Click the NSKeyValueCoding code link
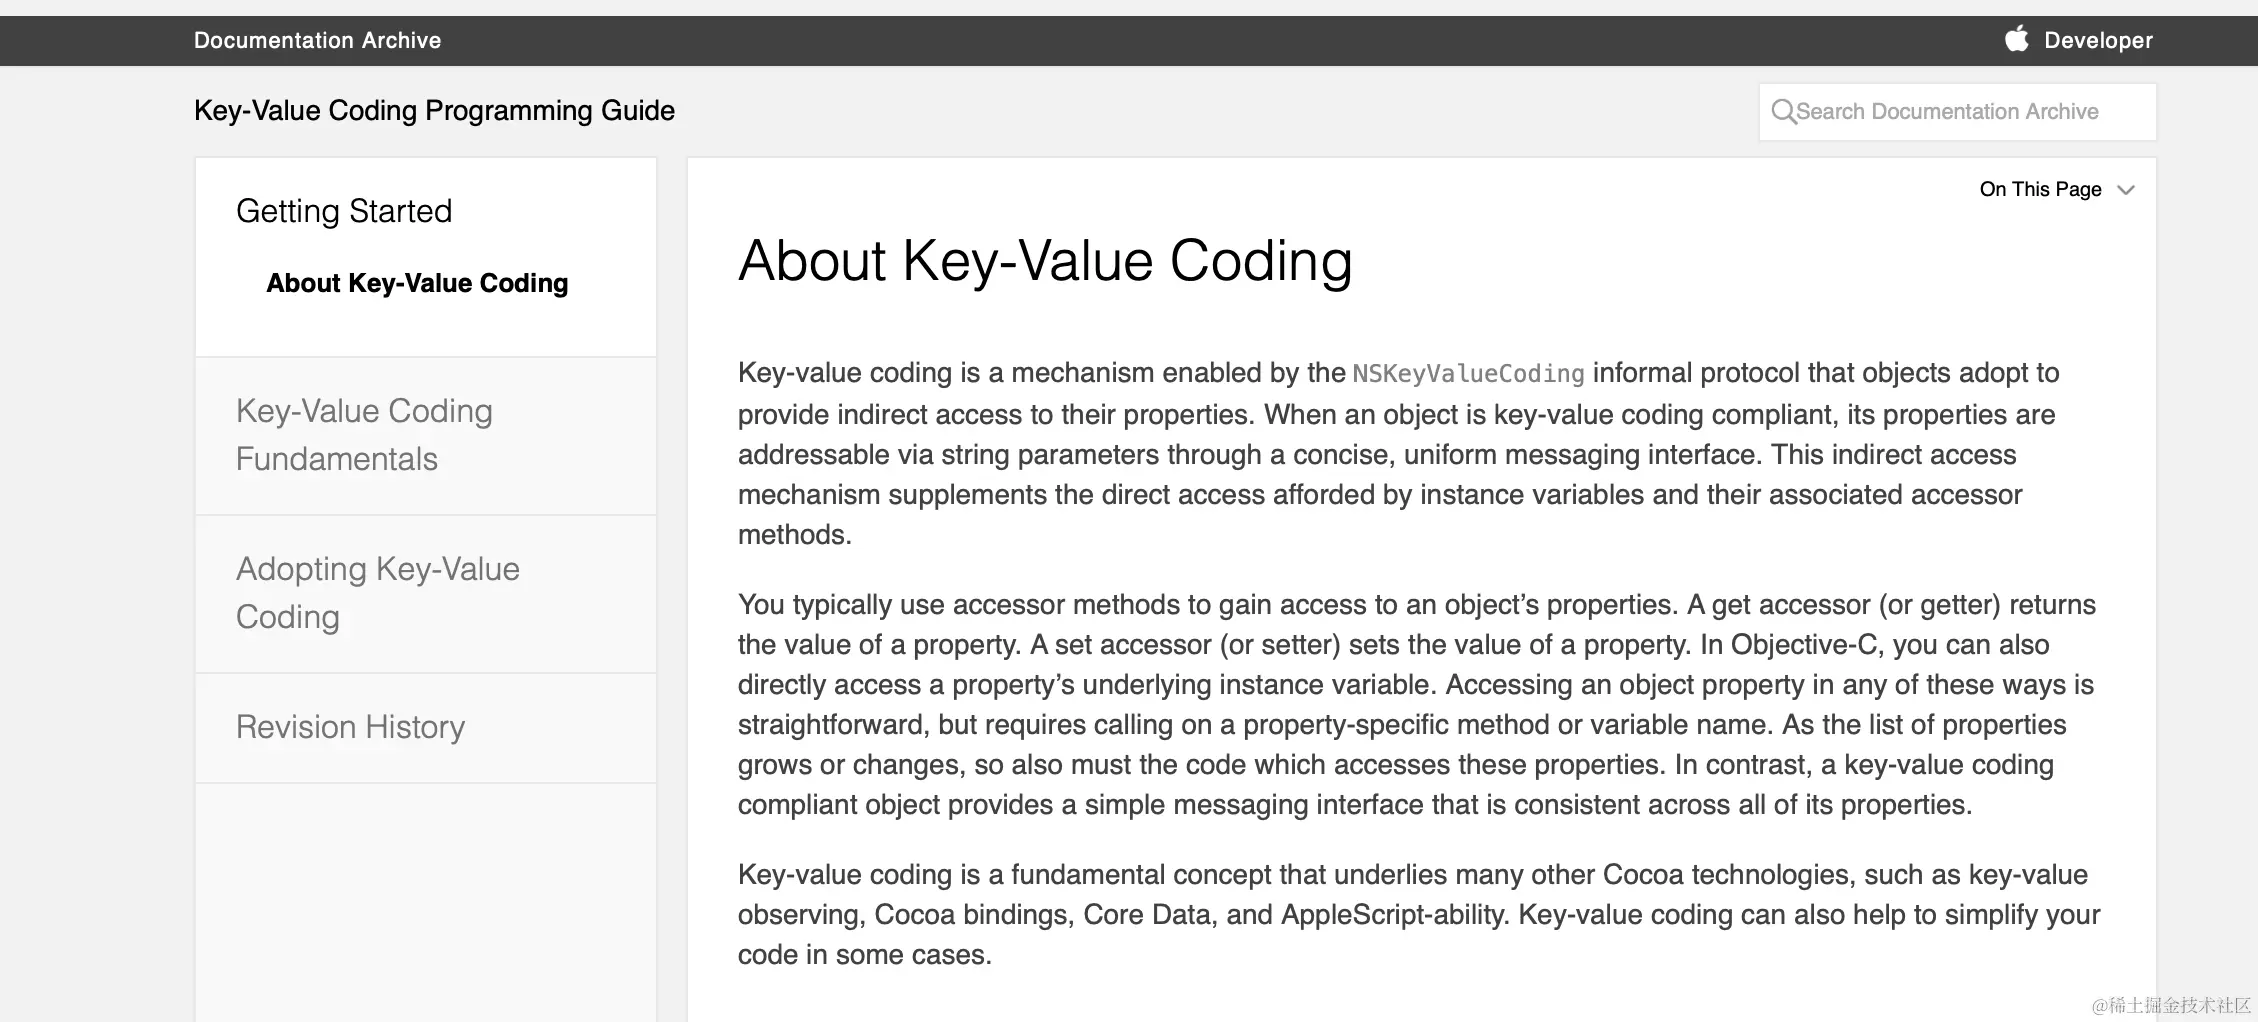Screen dimensions: 2258x1022 (1468, 374)
